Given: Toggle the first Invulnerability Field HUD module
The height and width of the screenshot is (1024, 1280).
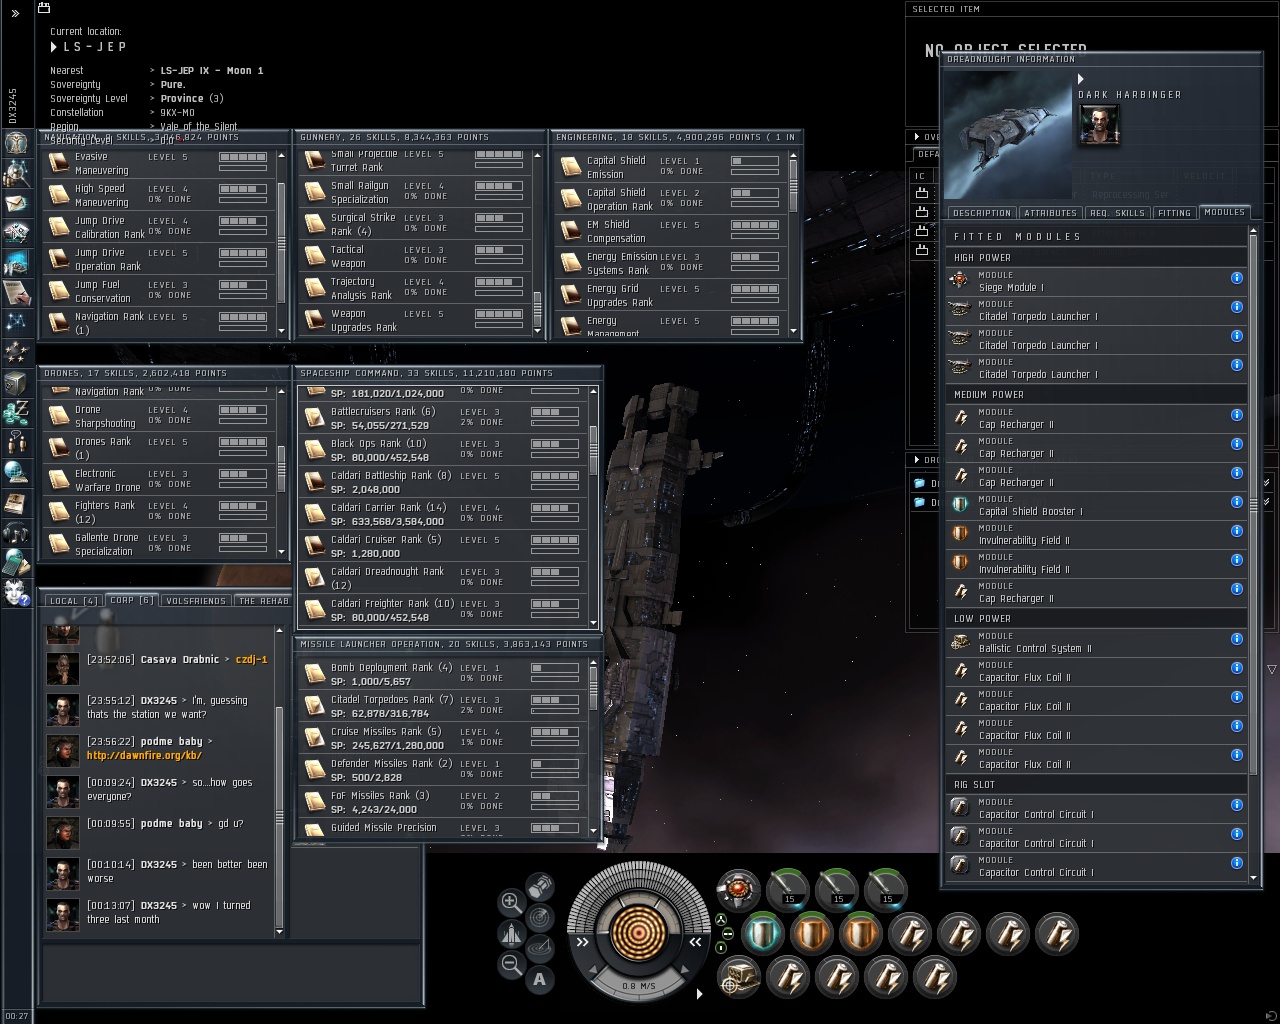Looking at the screenshot, I should [813, 934].
